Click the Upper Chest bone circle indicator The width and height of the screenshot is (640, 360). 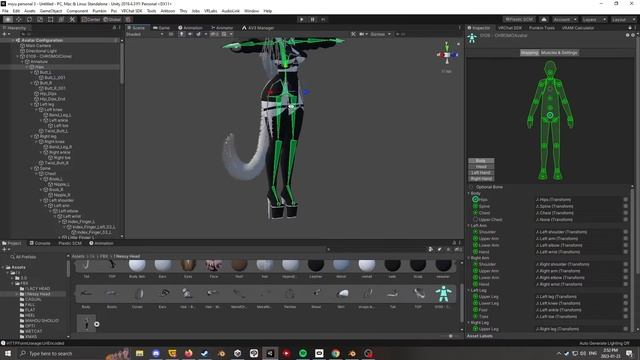click(475, 219)
